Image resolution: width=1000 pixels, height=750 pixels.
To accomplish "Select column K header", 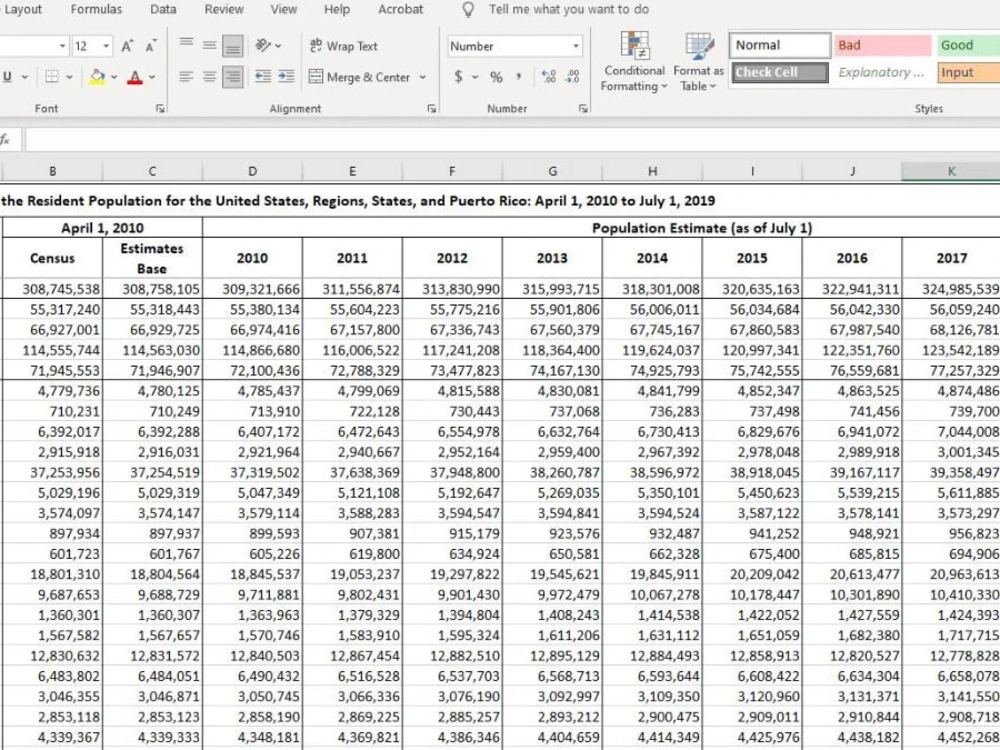I will (951, 171).
